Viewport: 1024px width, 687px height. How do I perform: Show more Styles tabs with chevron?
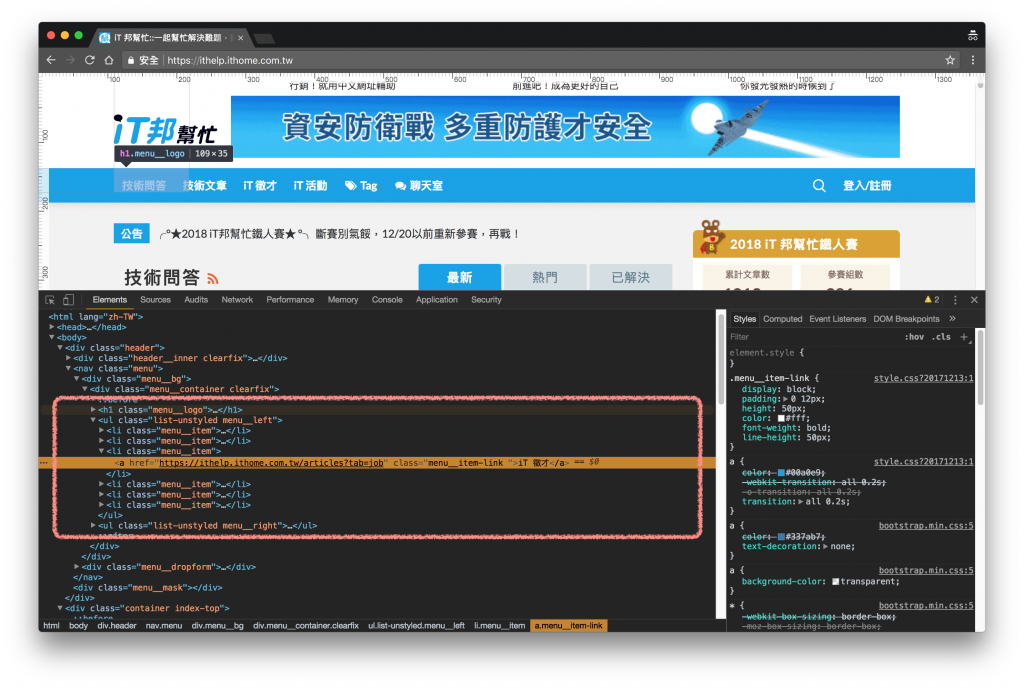click(952, 319)
